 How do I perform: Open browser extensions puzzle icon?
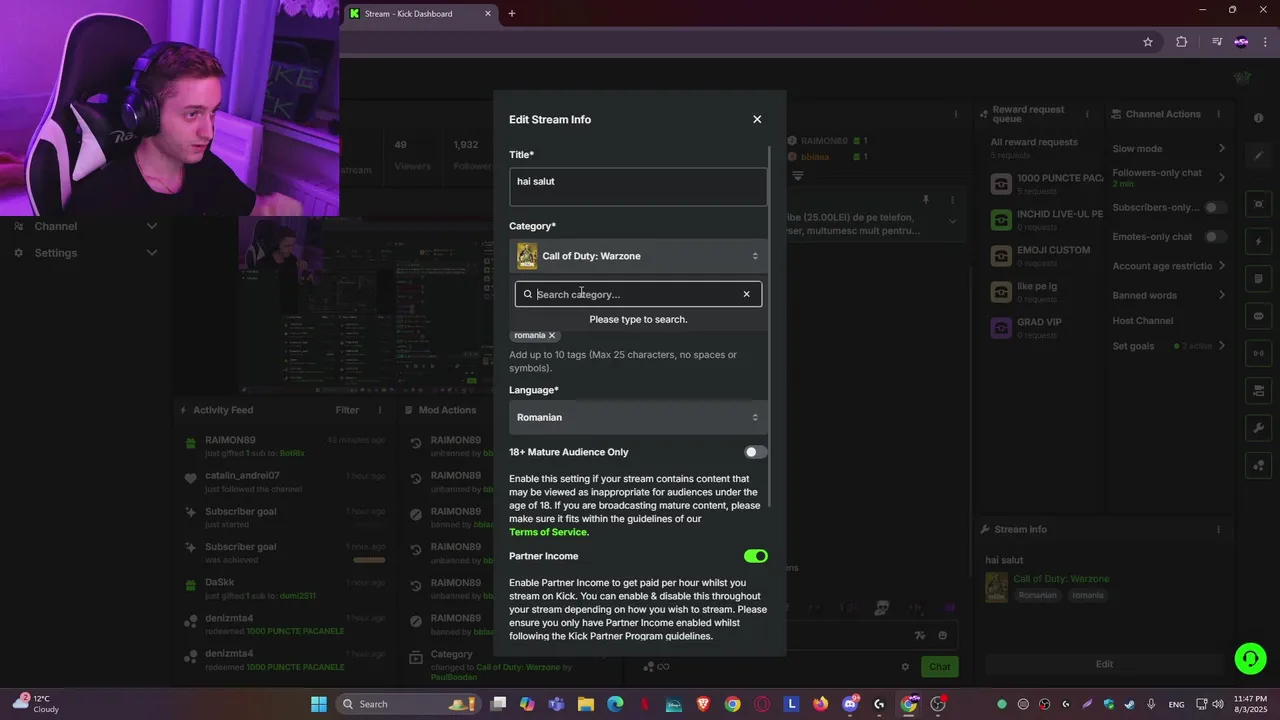pos(1182,42)
